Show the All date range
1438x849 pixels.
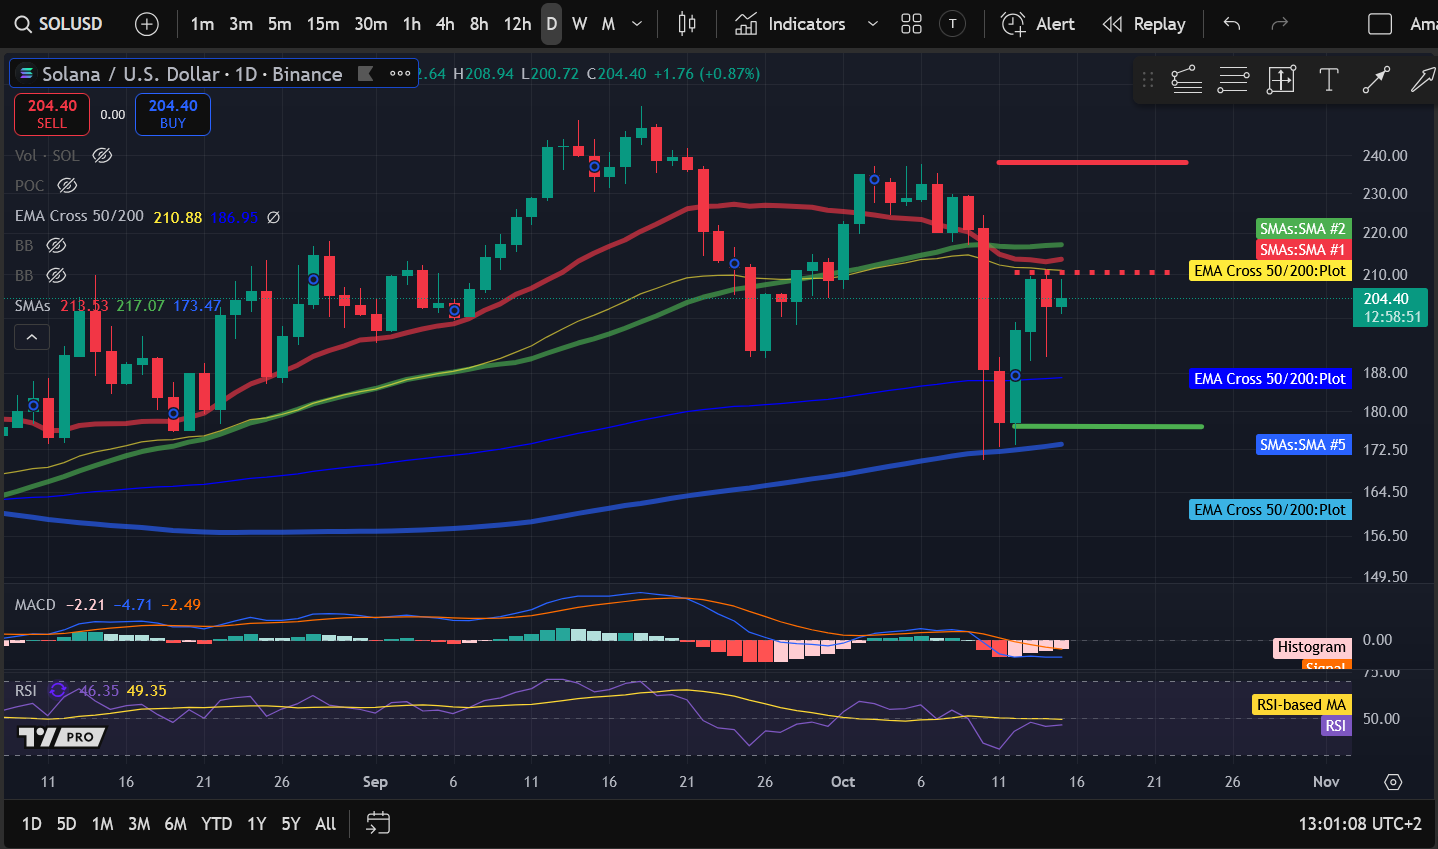pos(326,824)
